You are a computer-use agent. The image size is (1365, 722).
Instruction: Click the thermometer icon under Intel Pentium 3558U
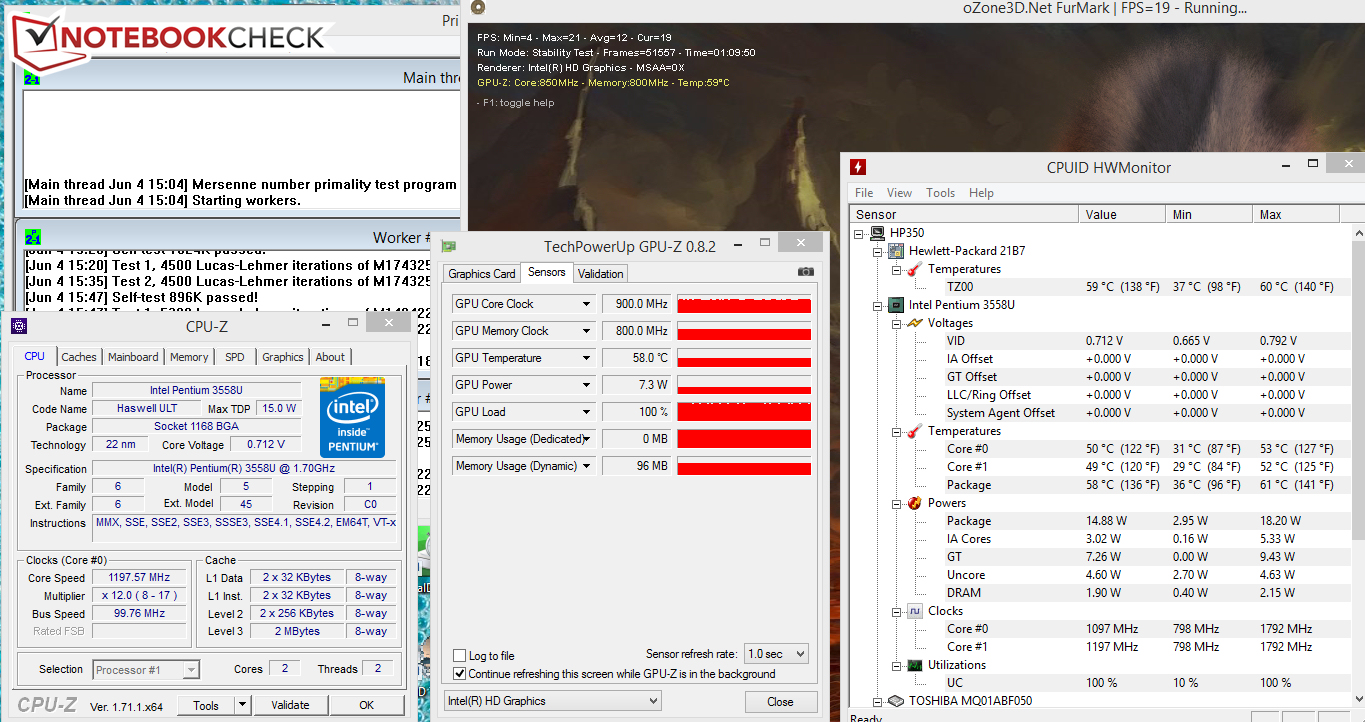point(914,431)
